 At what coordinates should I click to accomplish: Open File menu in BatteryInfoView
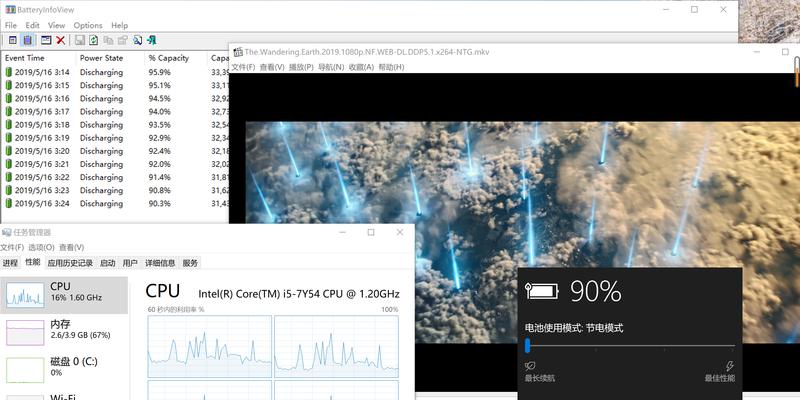(11, 25)
